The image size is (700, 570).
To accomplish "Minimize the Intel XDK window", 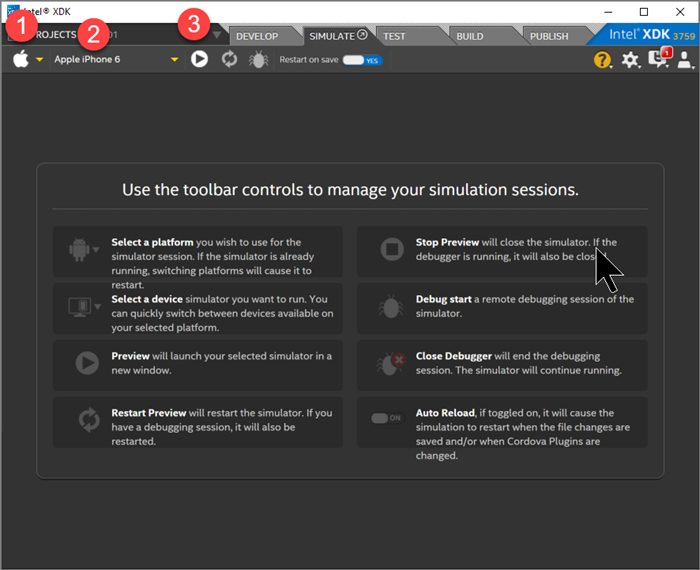I will click(608, 12).
